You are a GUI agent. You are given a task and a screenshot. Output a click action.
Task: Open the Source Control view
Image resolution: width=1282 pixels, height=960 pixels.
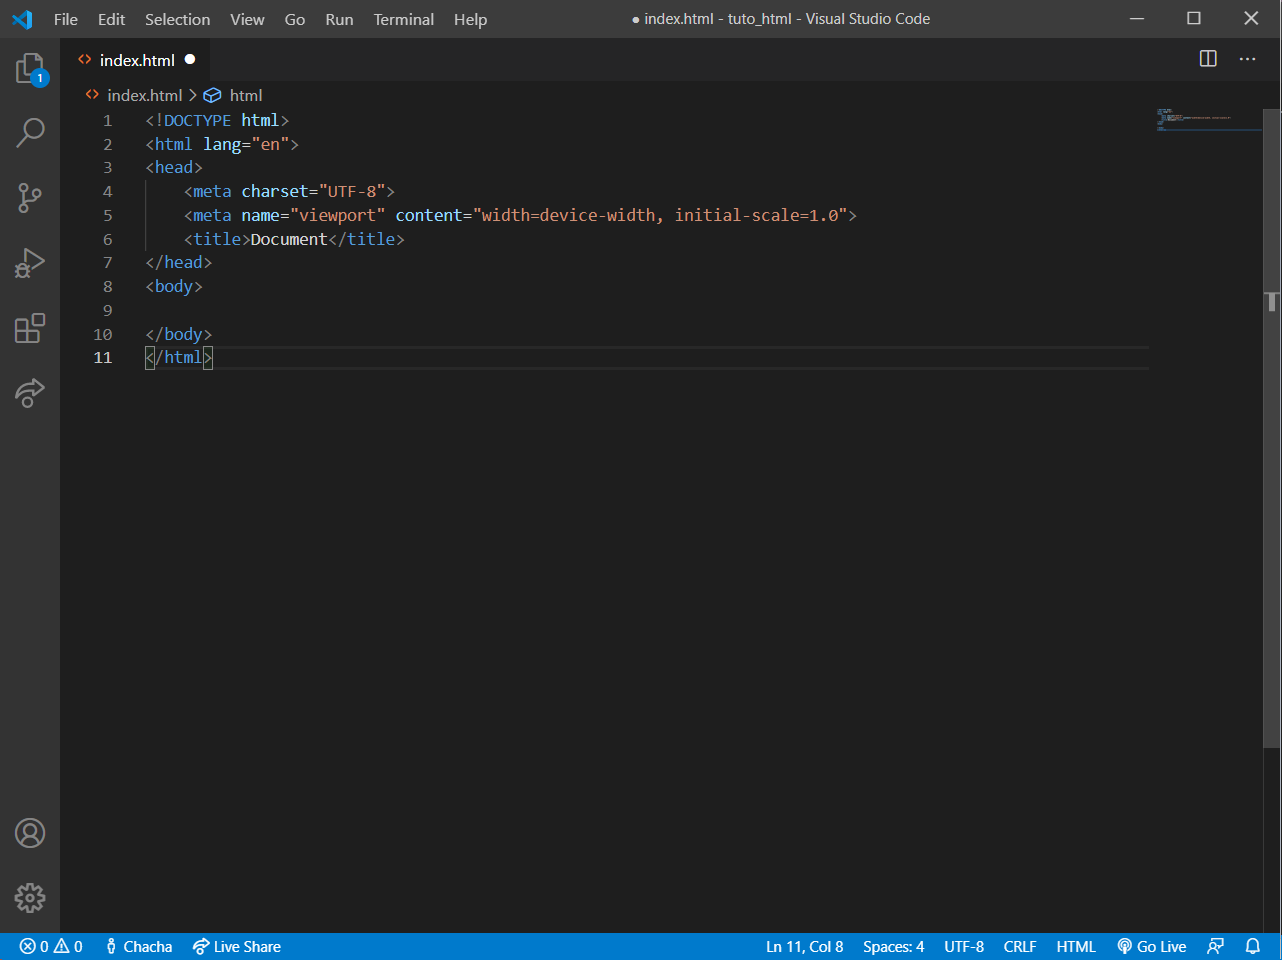point(30,197)
